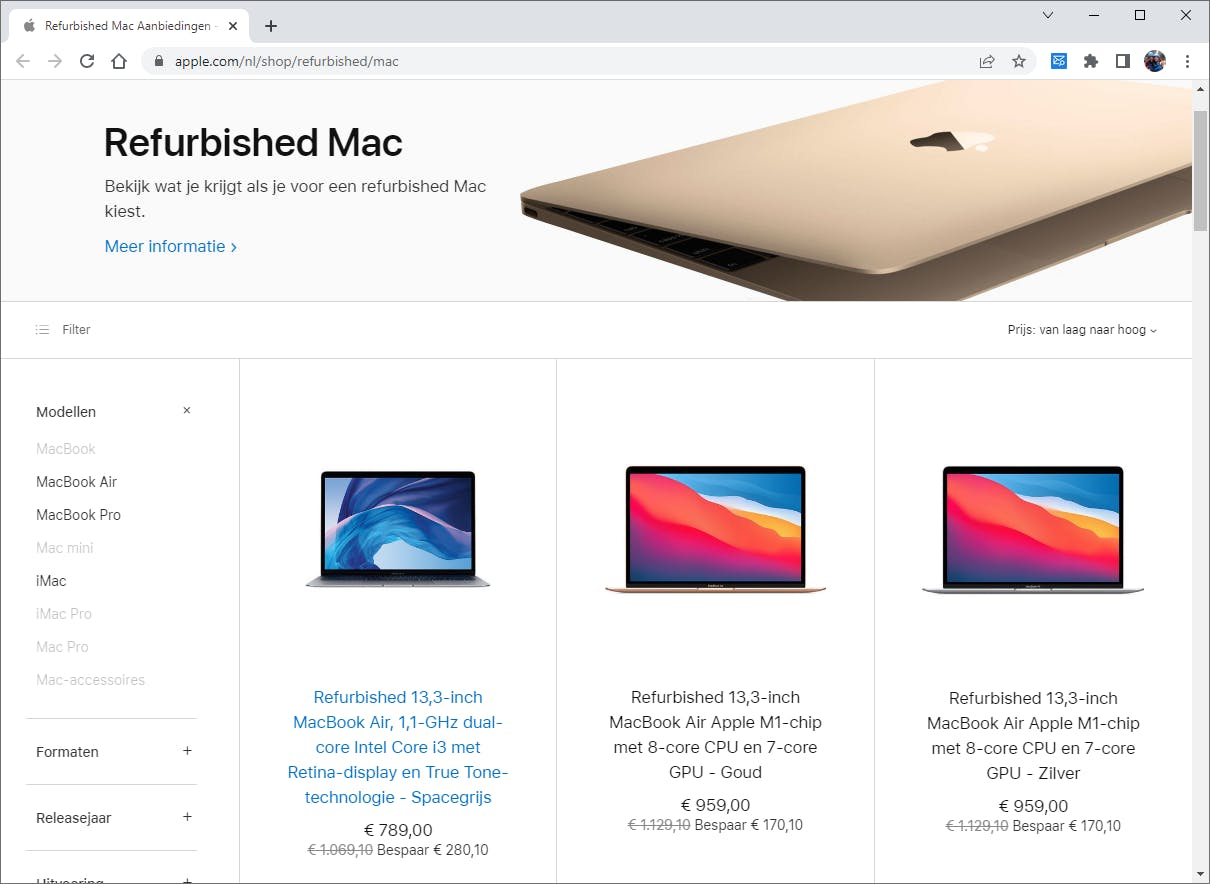Open the Intel Core i3 MacBook Air listing
This screenshot has height=884, width=1210.
[x=398, y=747]
